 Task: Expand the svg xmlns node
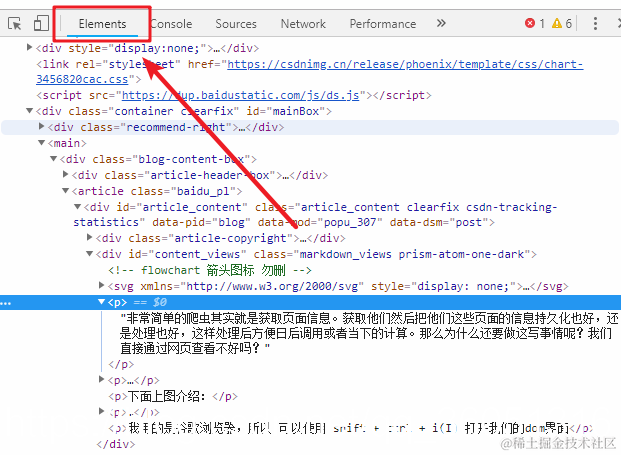[x=101, y=285]
